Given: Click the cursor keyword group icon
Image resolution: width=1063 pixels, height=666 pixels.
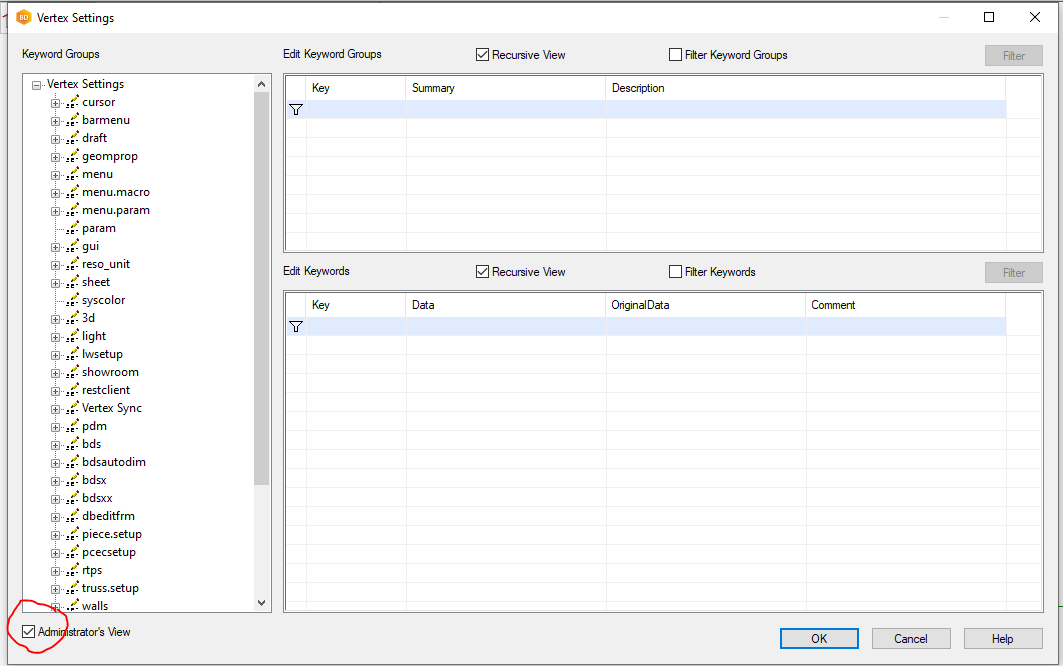Looking at the screenshot, I should (72, 102).
